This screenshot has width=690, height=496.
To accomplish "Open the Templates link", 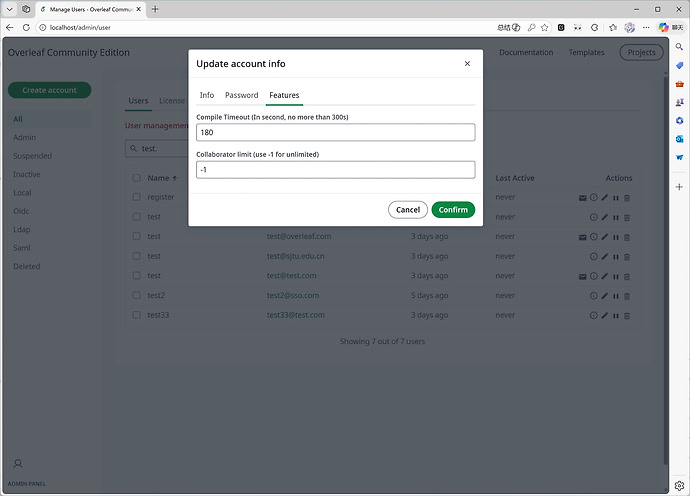I will [x=587, y=52].
